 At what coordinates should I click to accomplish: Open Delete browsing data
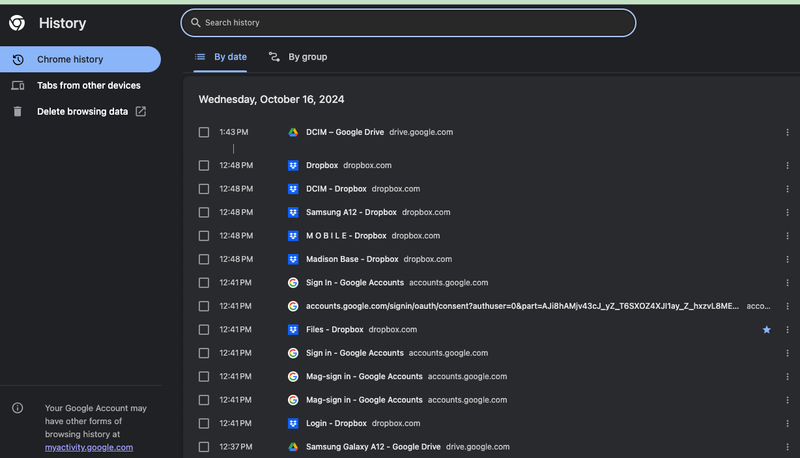coord(82,111)
